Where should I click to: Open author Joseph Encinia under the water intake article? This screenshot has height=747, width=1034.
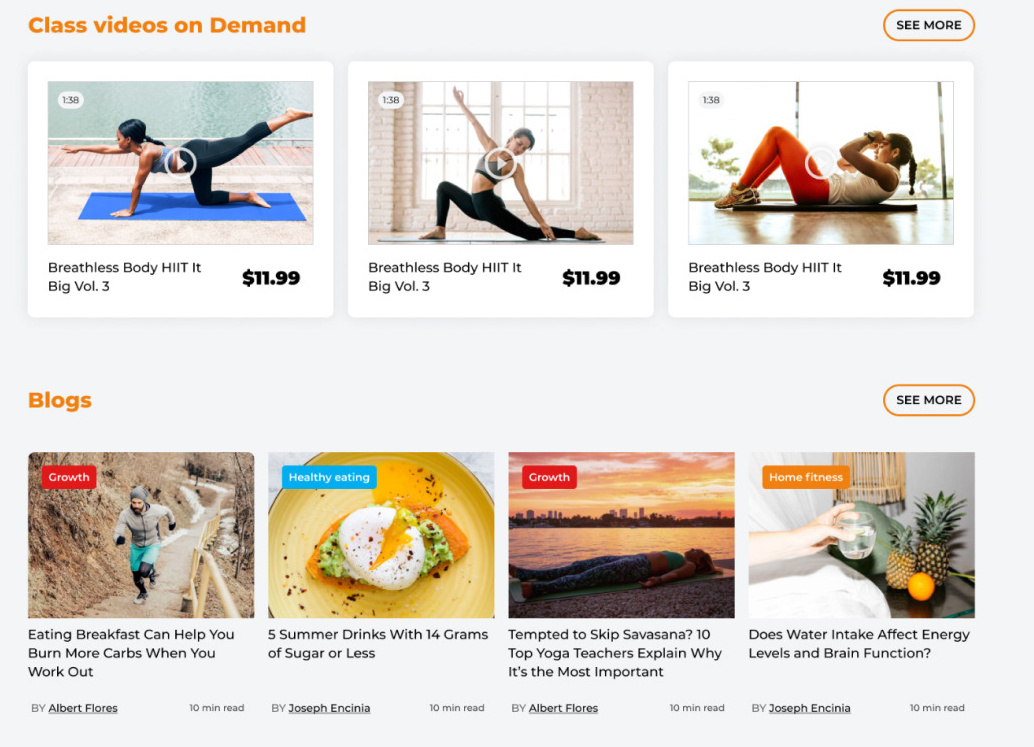(810, 708)
